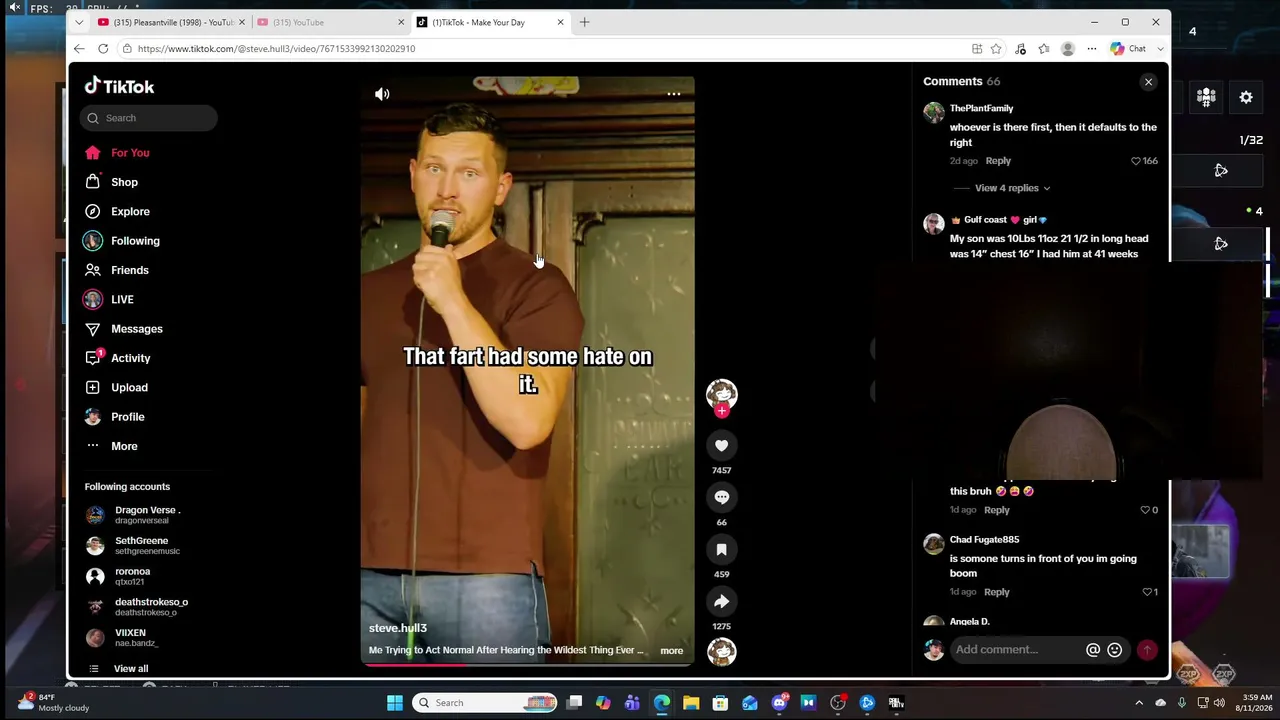This screenshot has width=1280, height=720.
Task: Open the emoji picker in comment box
Action: pos(1115,650)
